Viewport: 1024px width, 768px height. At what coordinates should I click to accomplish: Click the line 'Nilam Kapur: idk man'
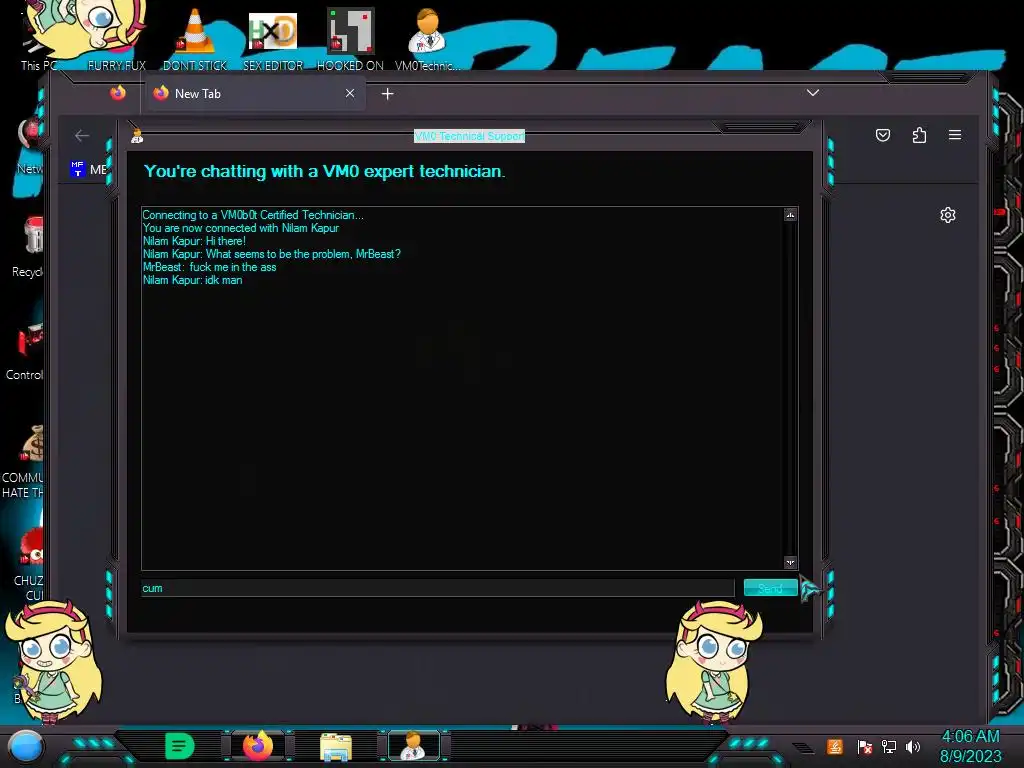(x=192, y=280)
